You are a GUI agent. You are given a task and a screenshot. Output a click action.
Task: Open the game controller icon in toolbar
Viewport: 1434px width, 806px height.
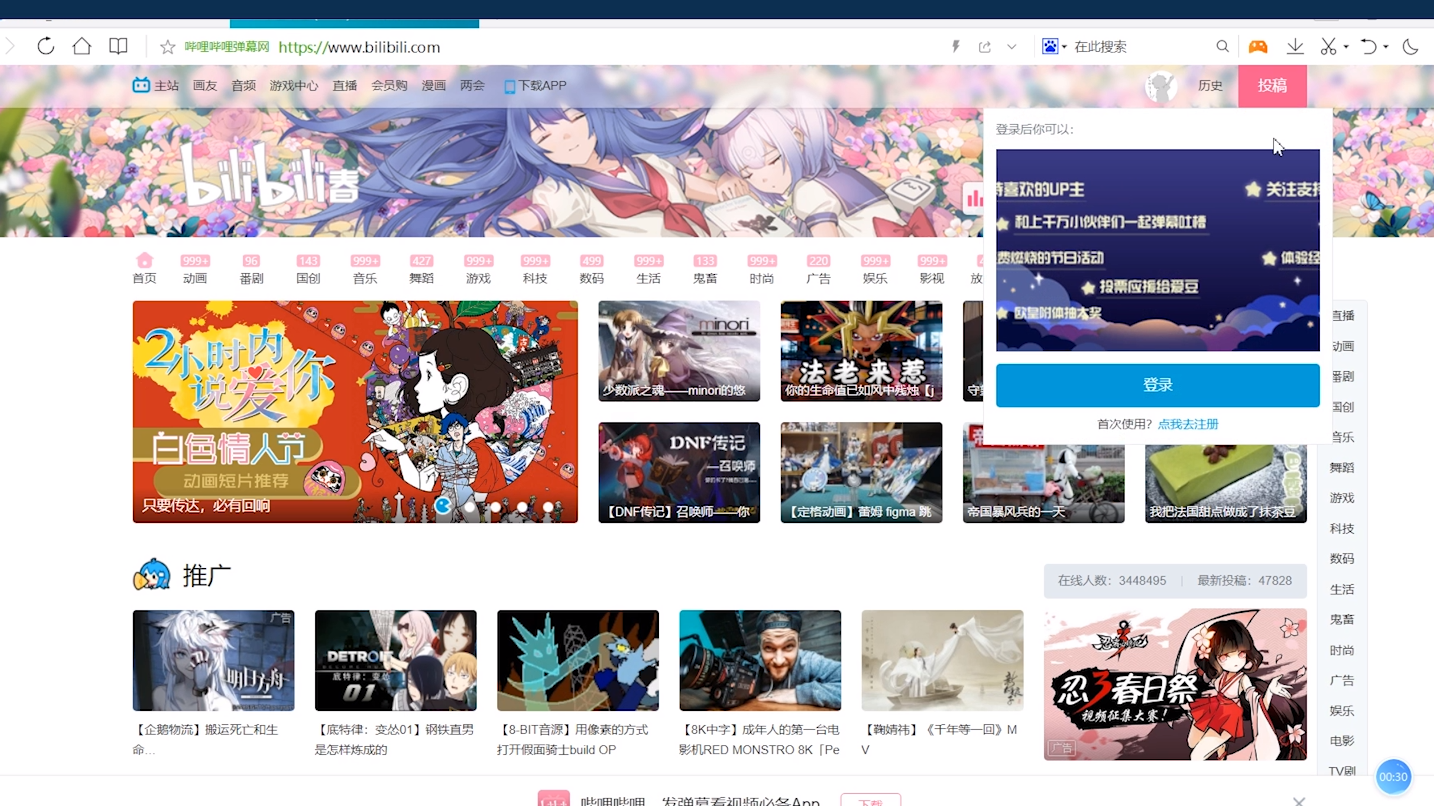1258,47
